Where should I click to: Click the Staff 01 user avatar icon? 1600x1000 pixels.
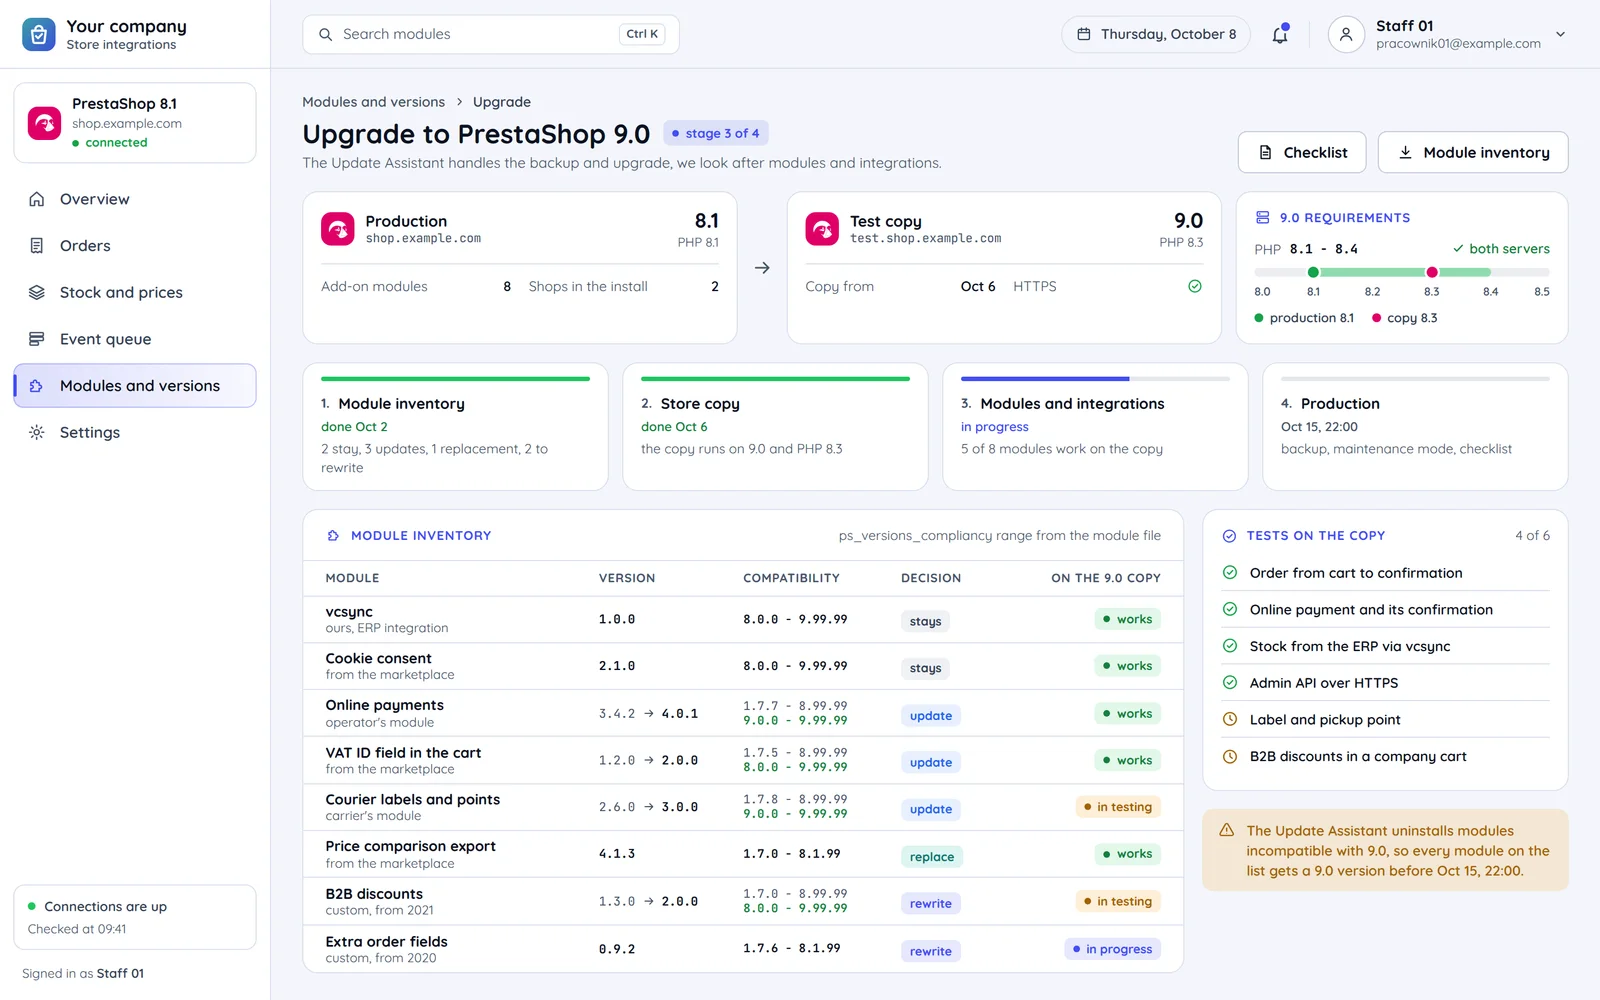click(1346, 34)
